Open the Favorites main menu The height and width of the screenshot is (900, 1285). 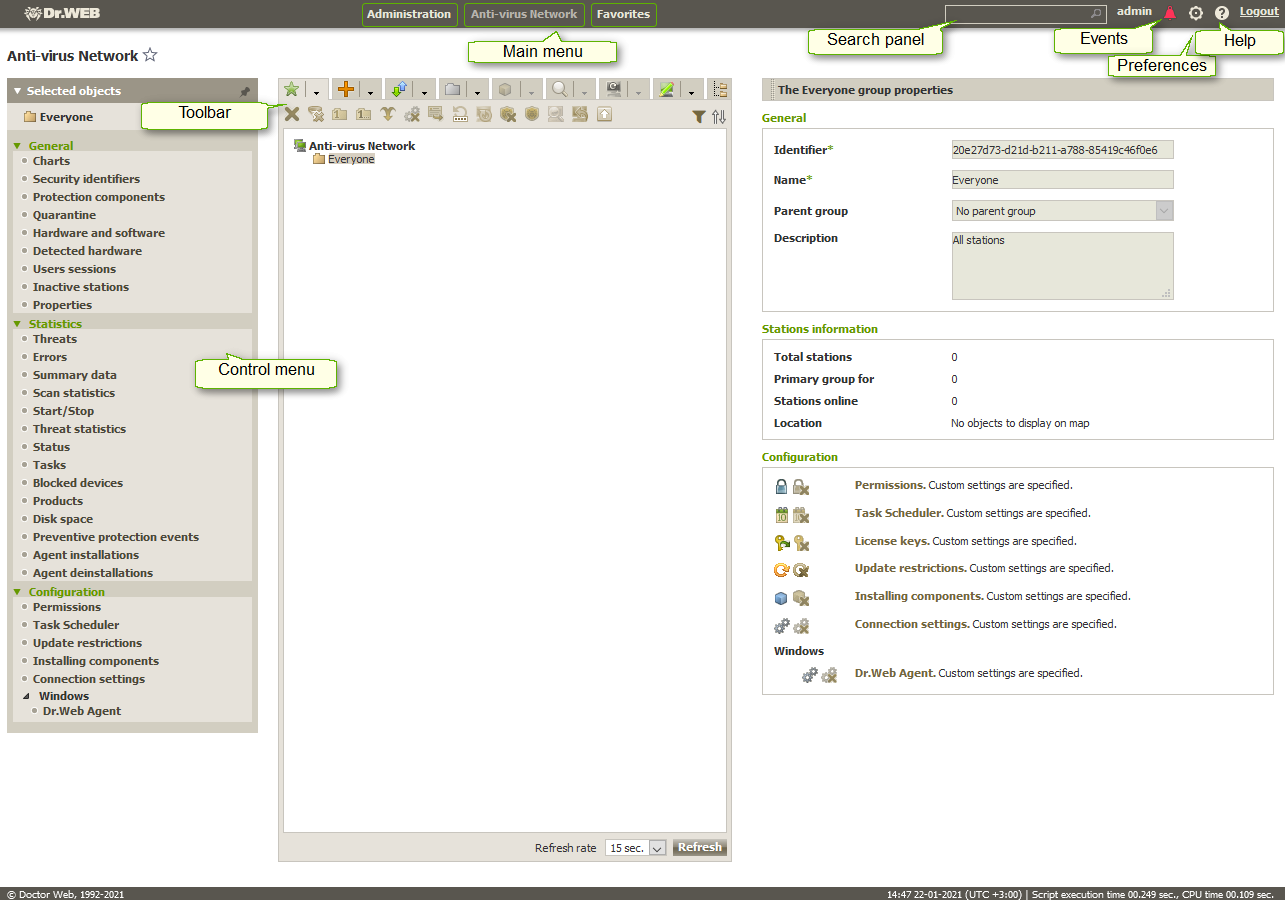click(623, 14)
